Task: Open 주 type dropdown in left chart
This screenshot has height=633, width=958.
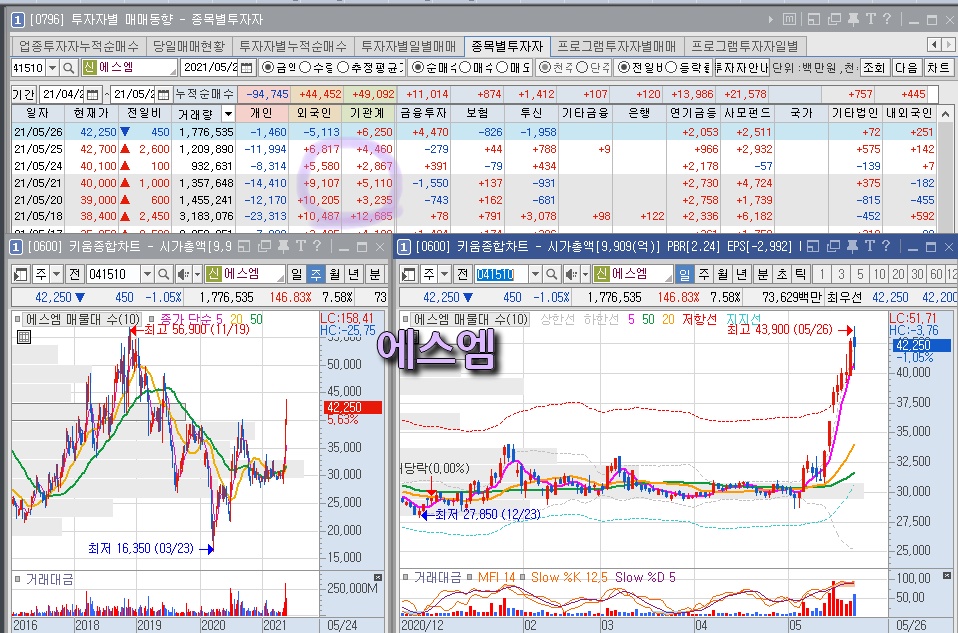Action: coord(56,274)
